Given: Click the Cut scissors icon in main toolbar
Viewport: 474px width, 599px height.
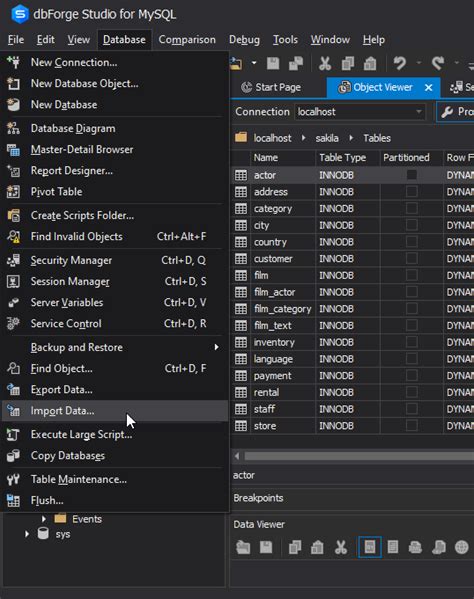Looking at the screenshot, I should pos(325,63).
